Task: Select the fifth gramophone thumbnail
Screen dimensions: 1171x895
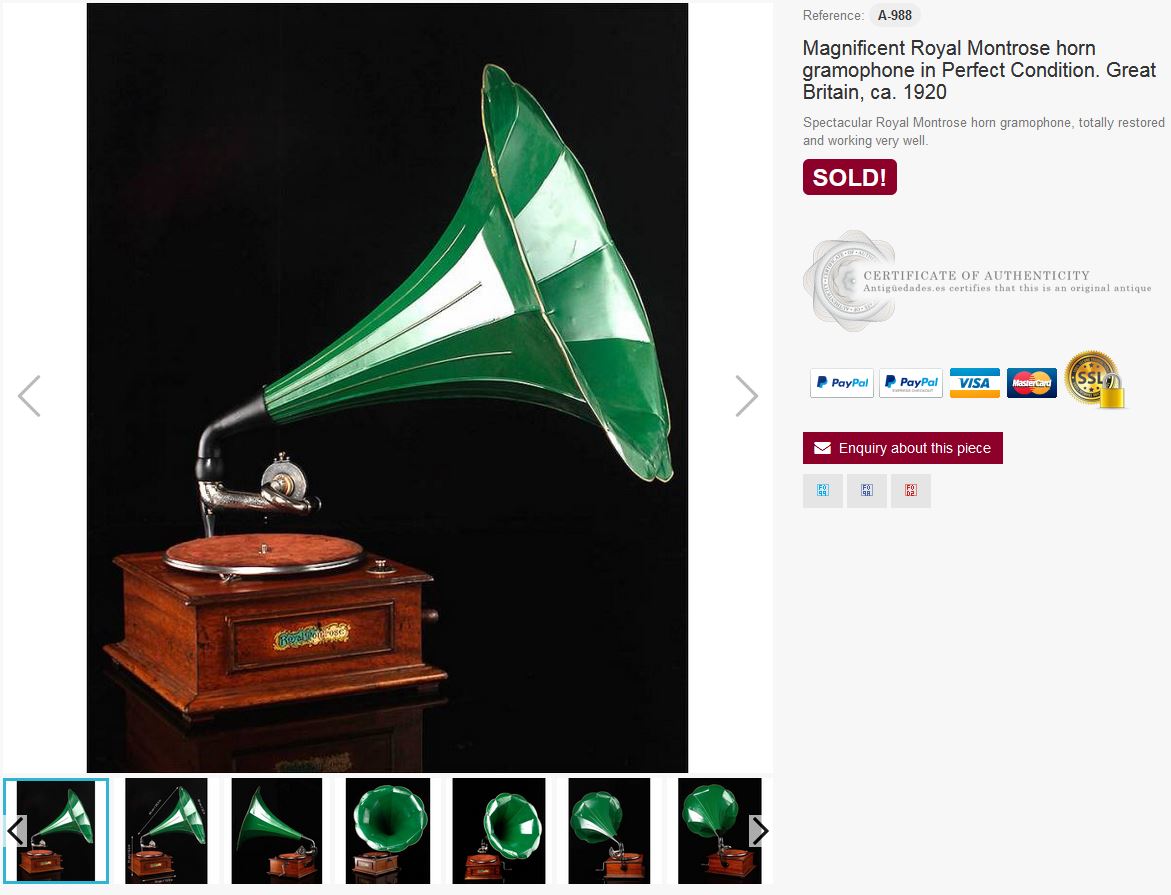Action: point(499,831)
